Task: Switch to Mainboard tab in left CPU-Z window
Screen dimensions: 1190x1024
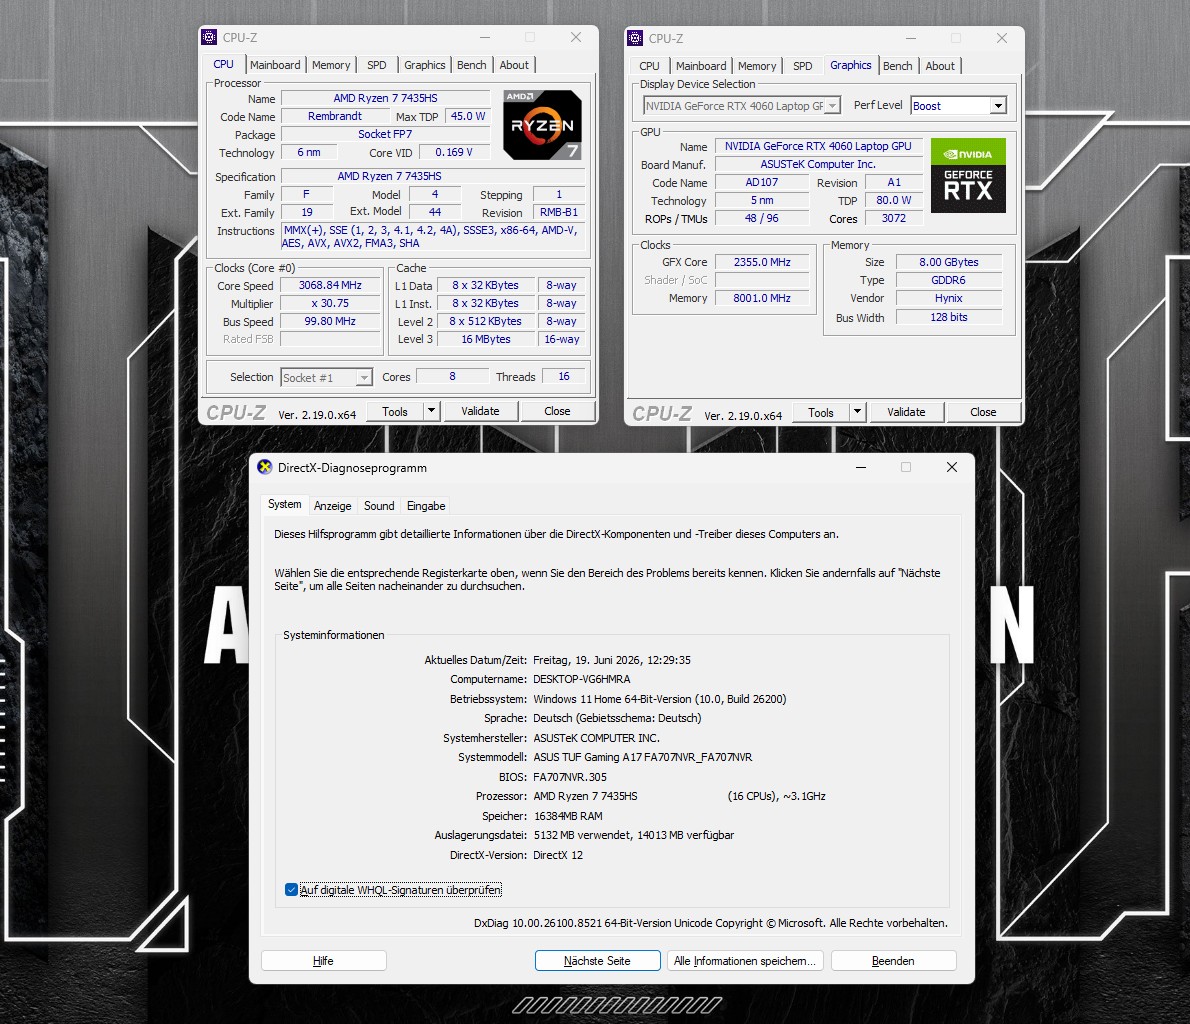Action: 275,65
